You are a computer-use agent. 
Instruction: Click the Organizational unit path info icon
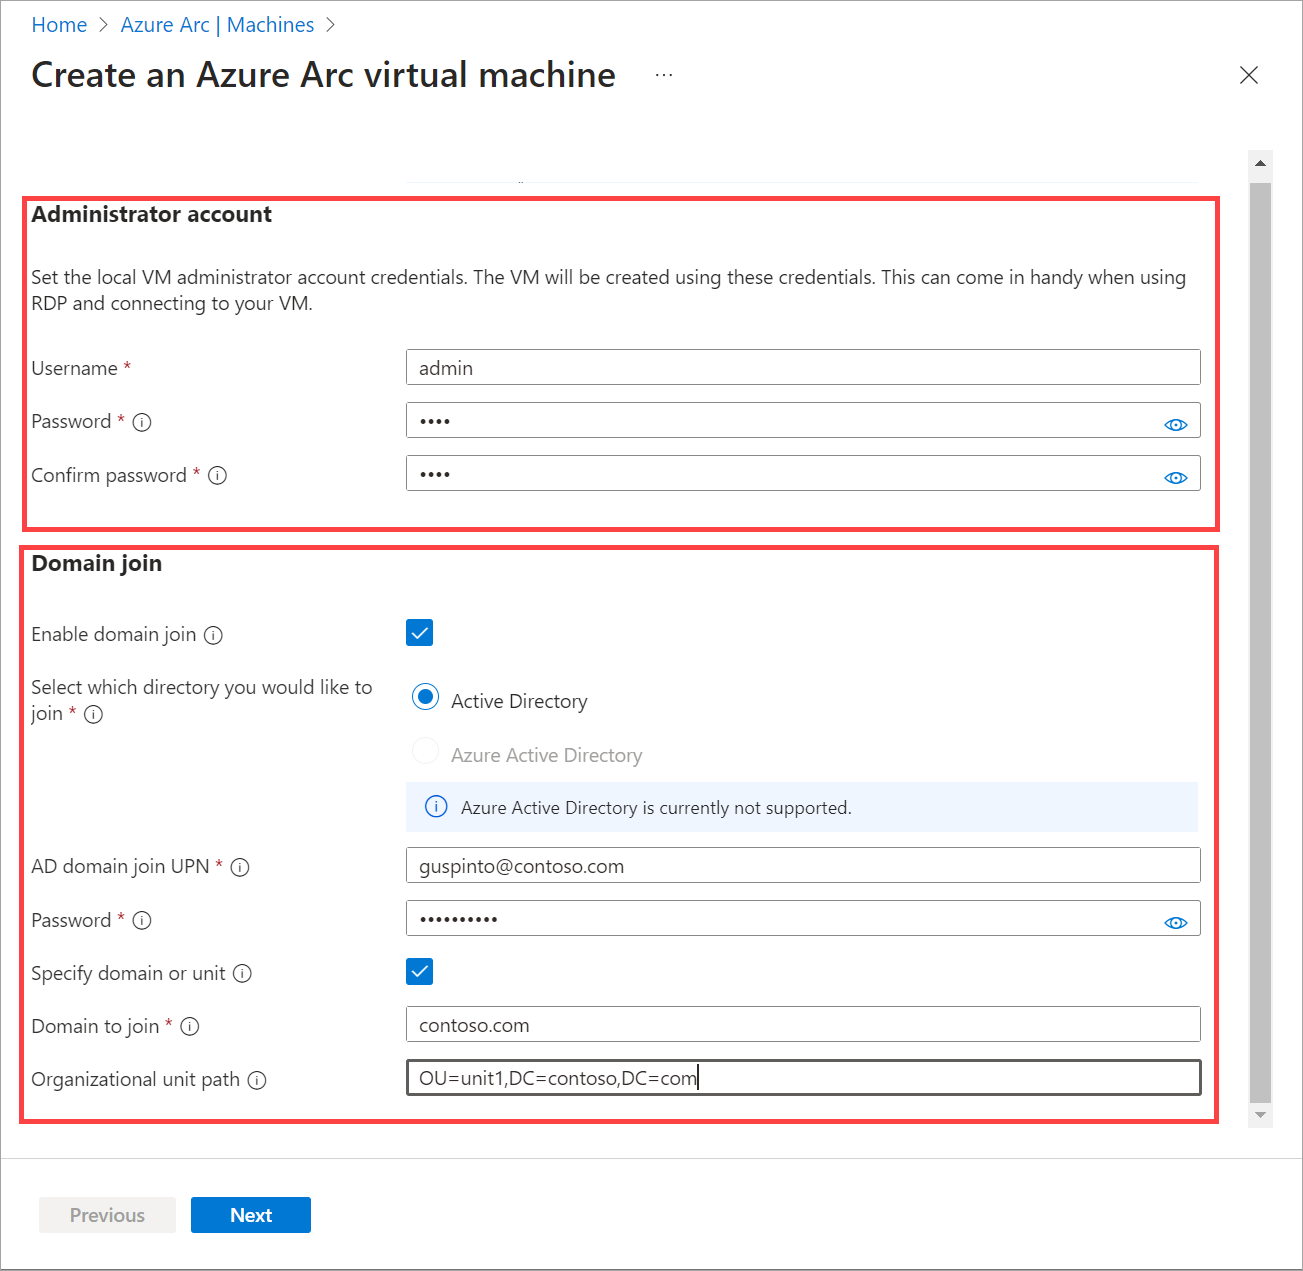[258, 1080]
